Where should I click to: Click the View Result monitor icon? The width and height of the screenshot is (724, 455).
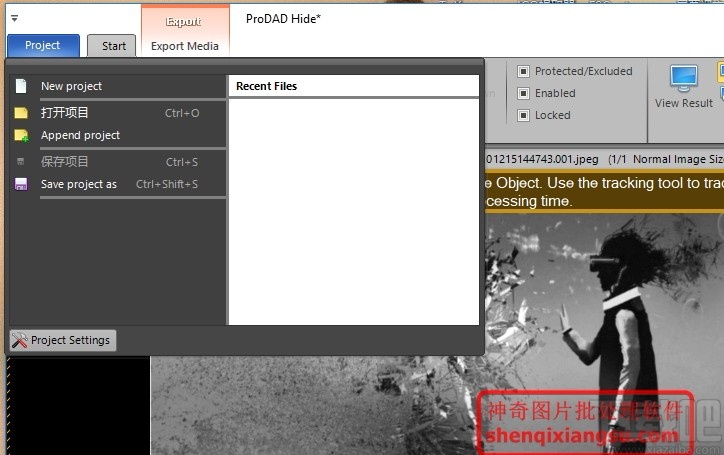click(683, 78)
